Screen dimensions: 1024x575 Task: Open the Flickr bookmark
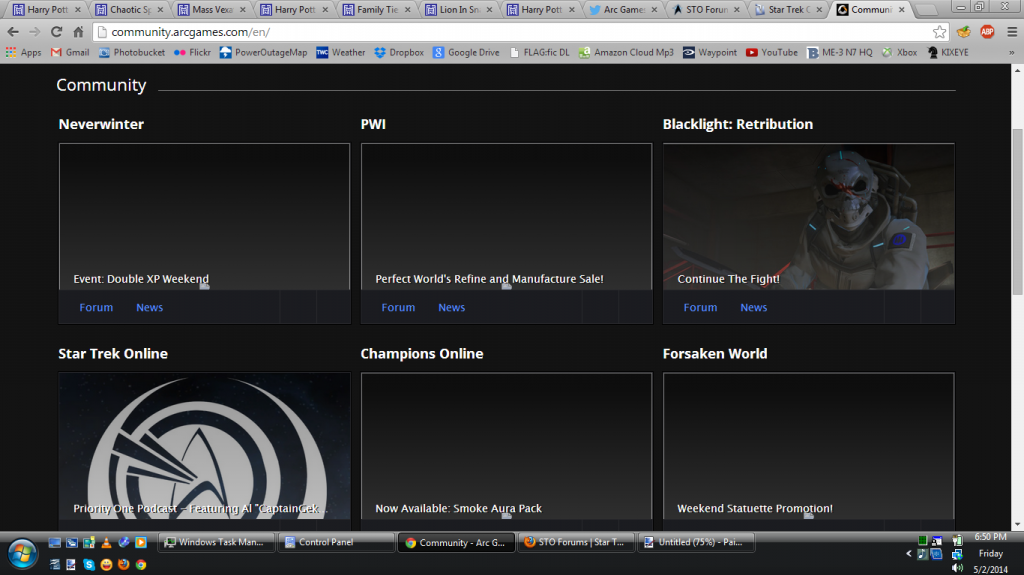(193, 52)
